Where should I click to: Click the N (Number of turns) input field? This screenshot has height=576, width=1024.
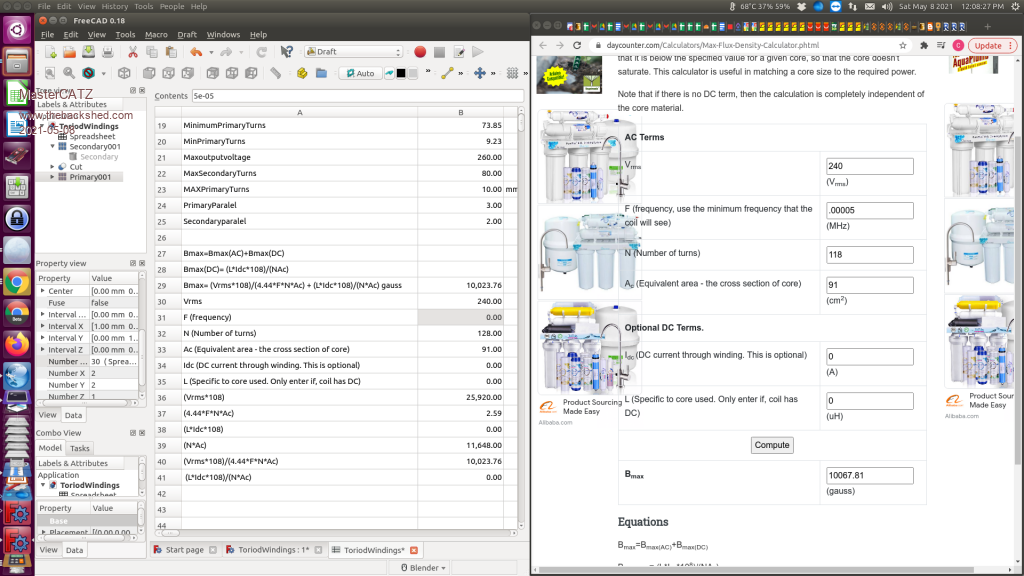tap(869, 255)
